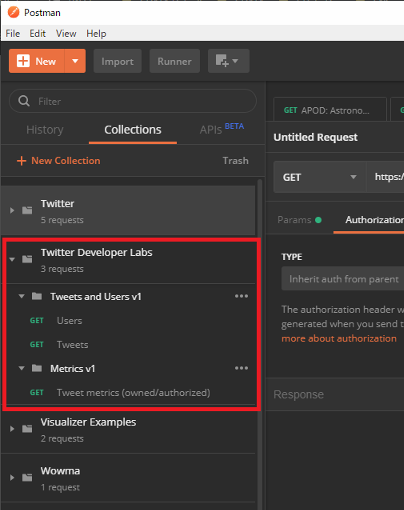Open the Inherit auth from parent type dropdown
The width and height of the screenshot is (404, 510).
pos(343,278)
